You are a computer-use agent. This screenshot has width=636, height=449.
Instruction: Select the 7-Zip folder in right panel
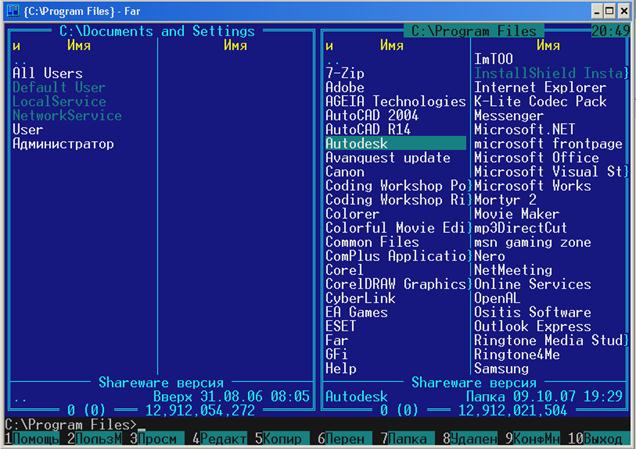pos(347,73)
